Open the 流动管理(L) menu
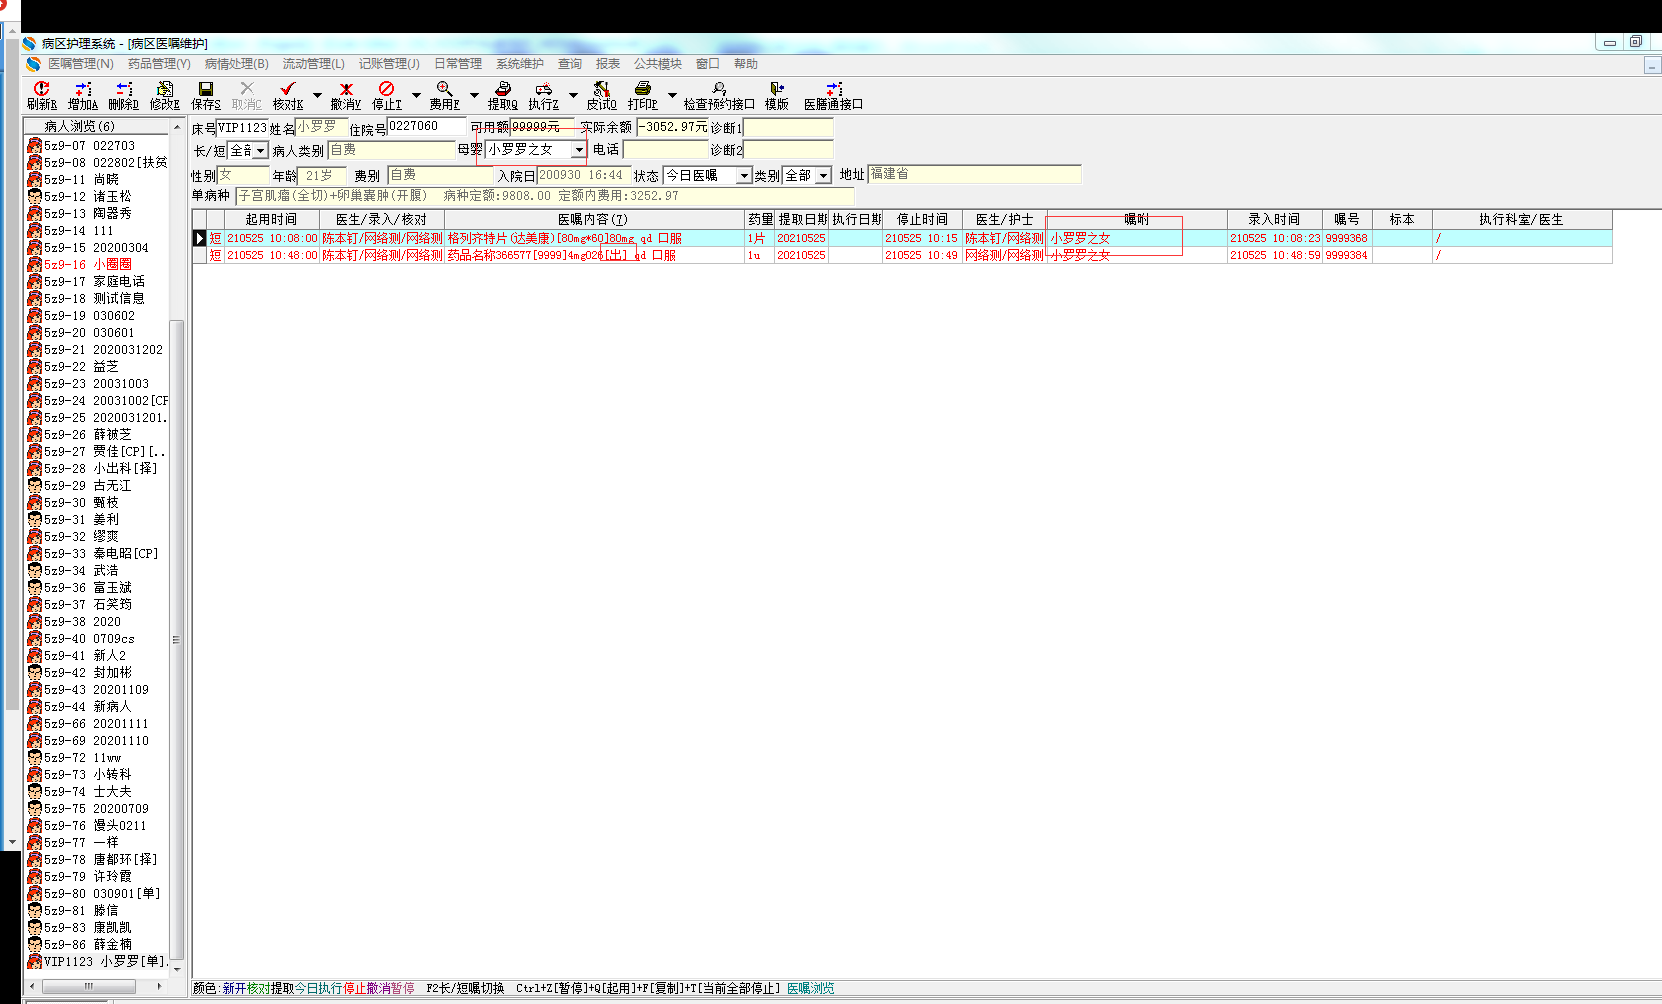Viewport: 1662px width, 1004px height. tap(314, 64)
